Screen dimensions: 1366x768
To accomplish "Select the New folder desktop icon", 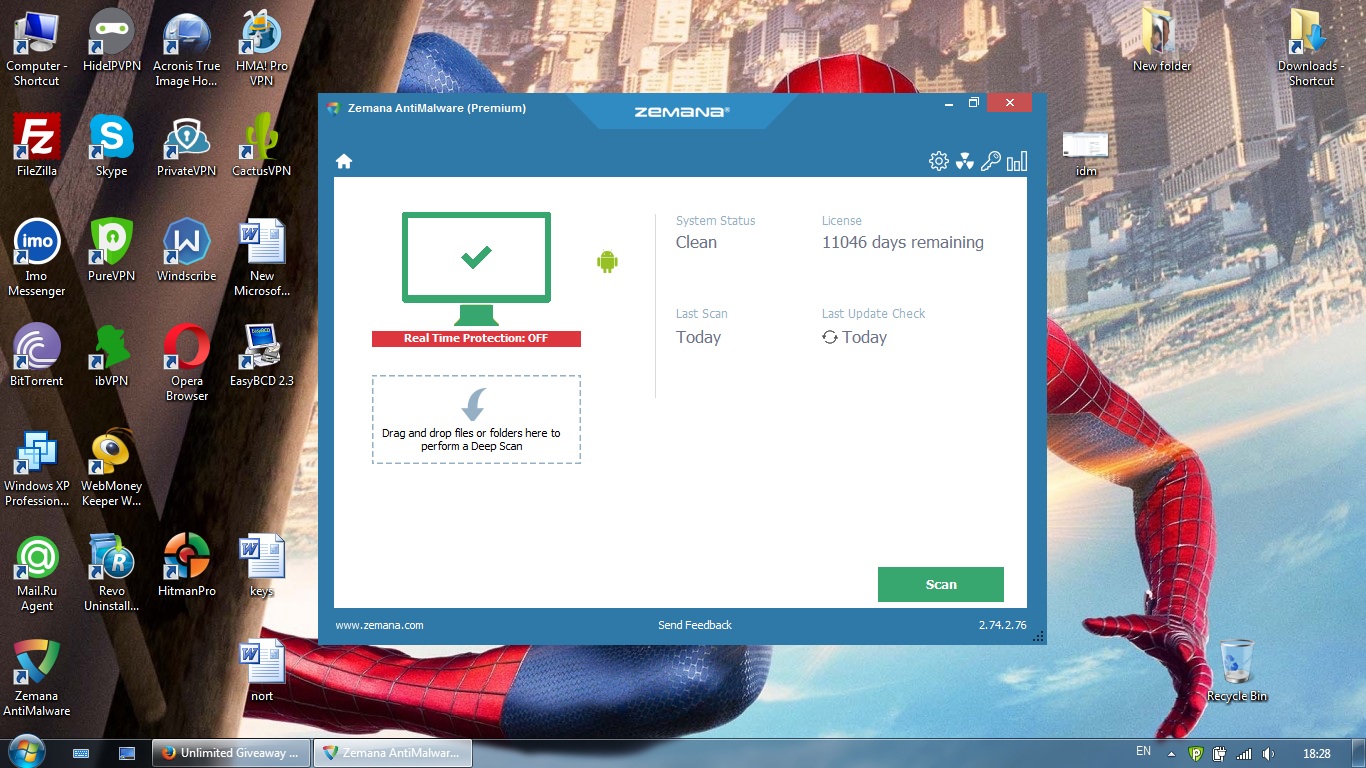I will pos(1162,41).
